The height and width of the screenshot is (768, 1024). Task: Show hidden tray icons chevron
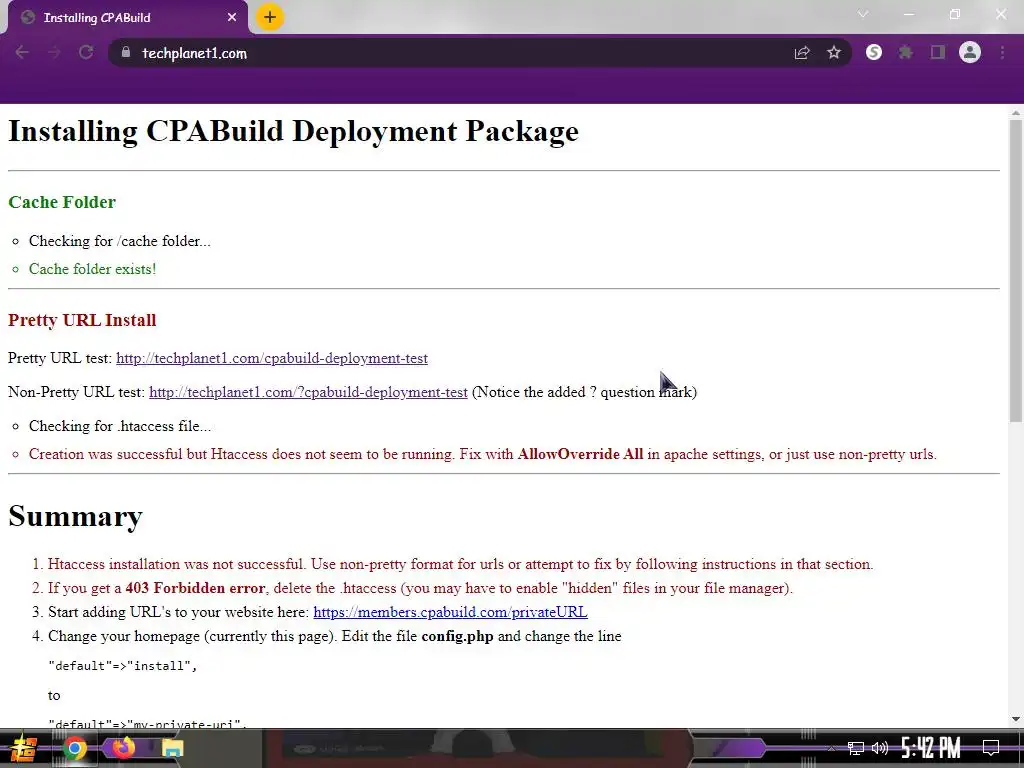[831, 748]
